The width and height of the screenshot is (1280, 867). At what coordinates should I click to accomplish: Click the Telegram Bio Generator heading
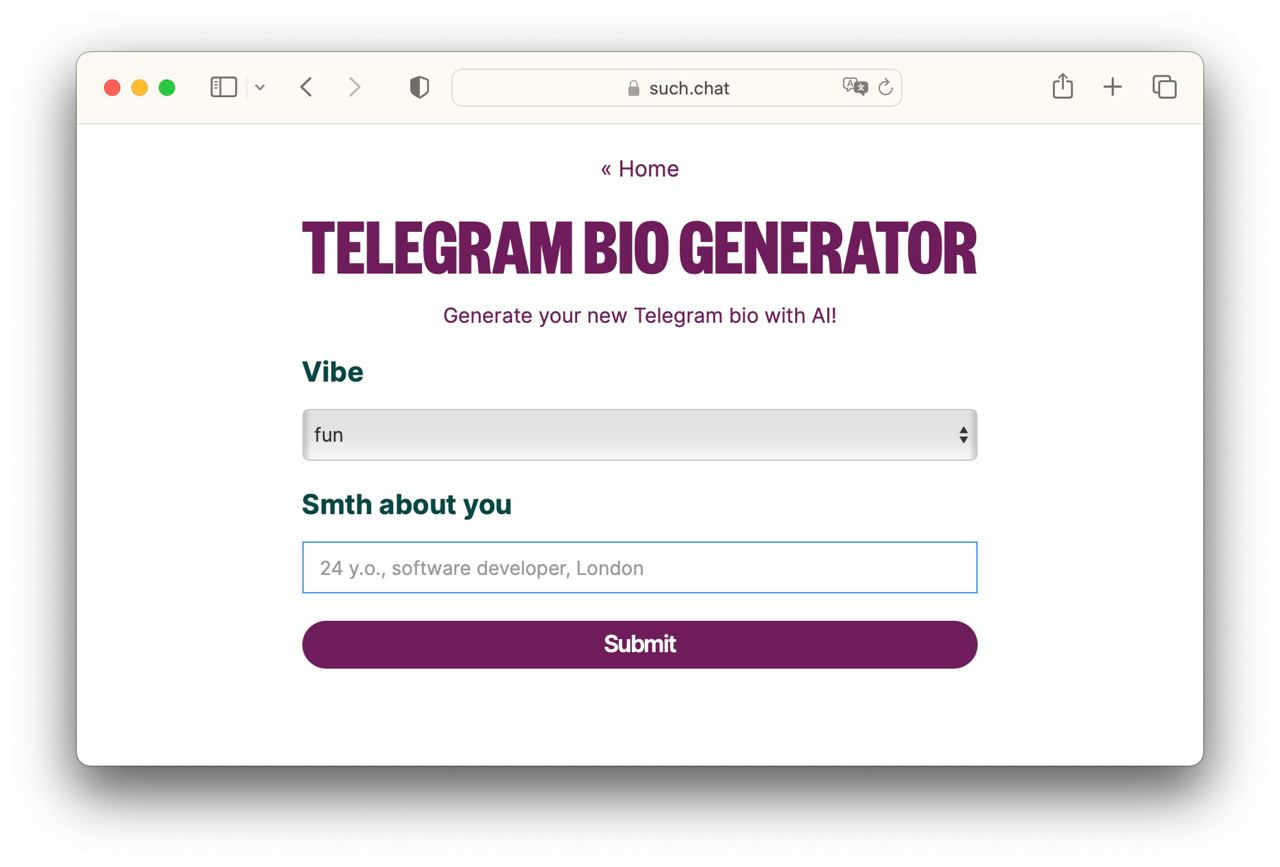pyautogui.click(x=640, y=248)
